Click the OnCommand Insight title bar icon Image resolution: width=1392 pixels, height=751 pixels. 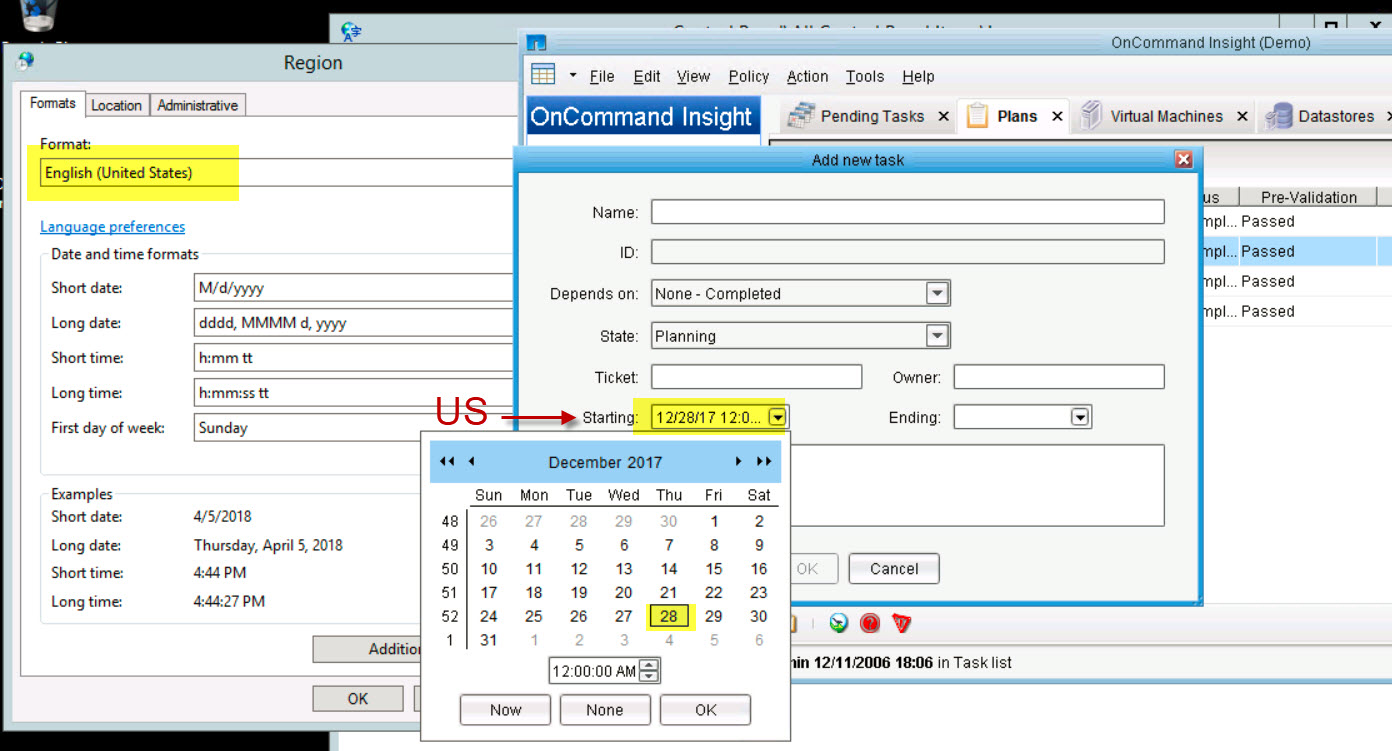(x=537, y=43)
